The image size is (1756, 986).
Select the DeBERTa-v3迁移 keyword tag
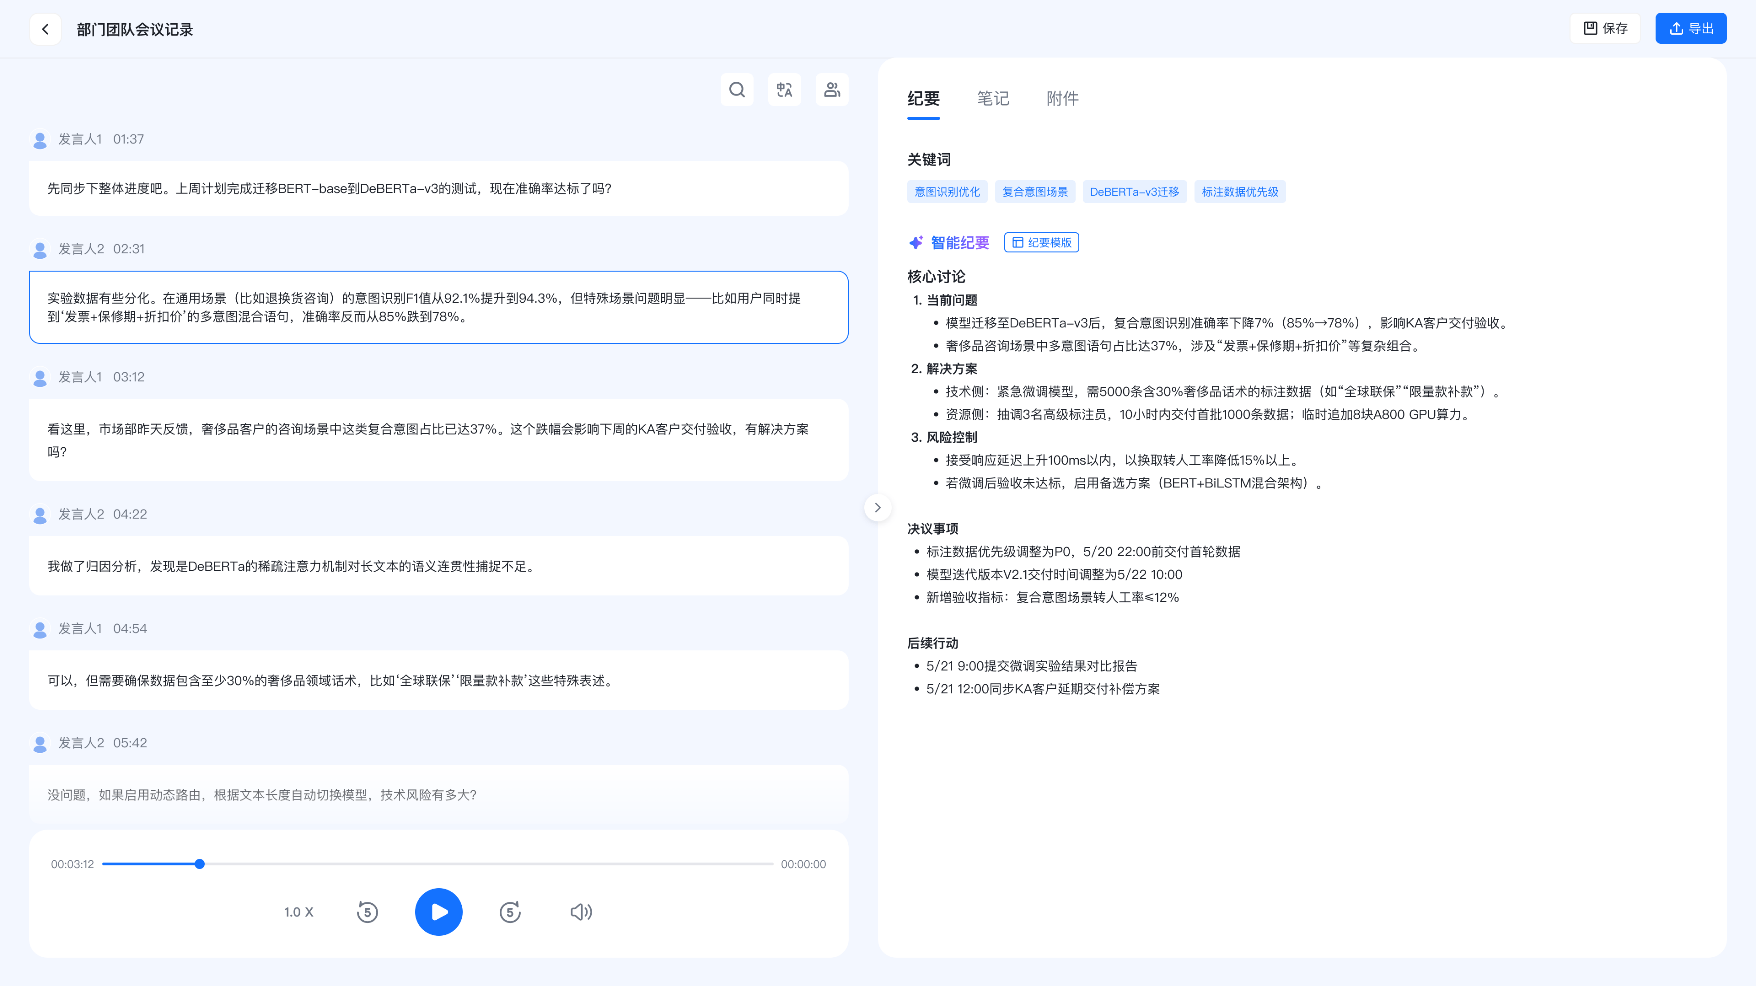pyautogui.click(x=1134, y=192)
